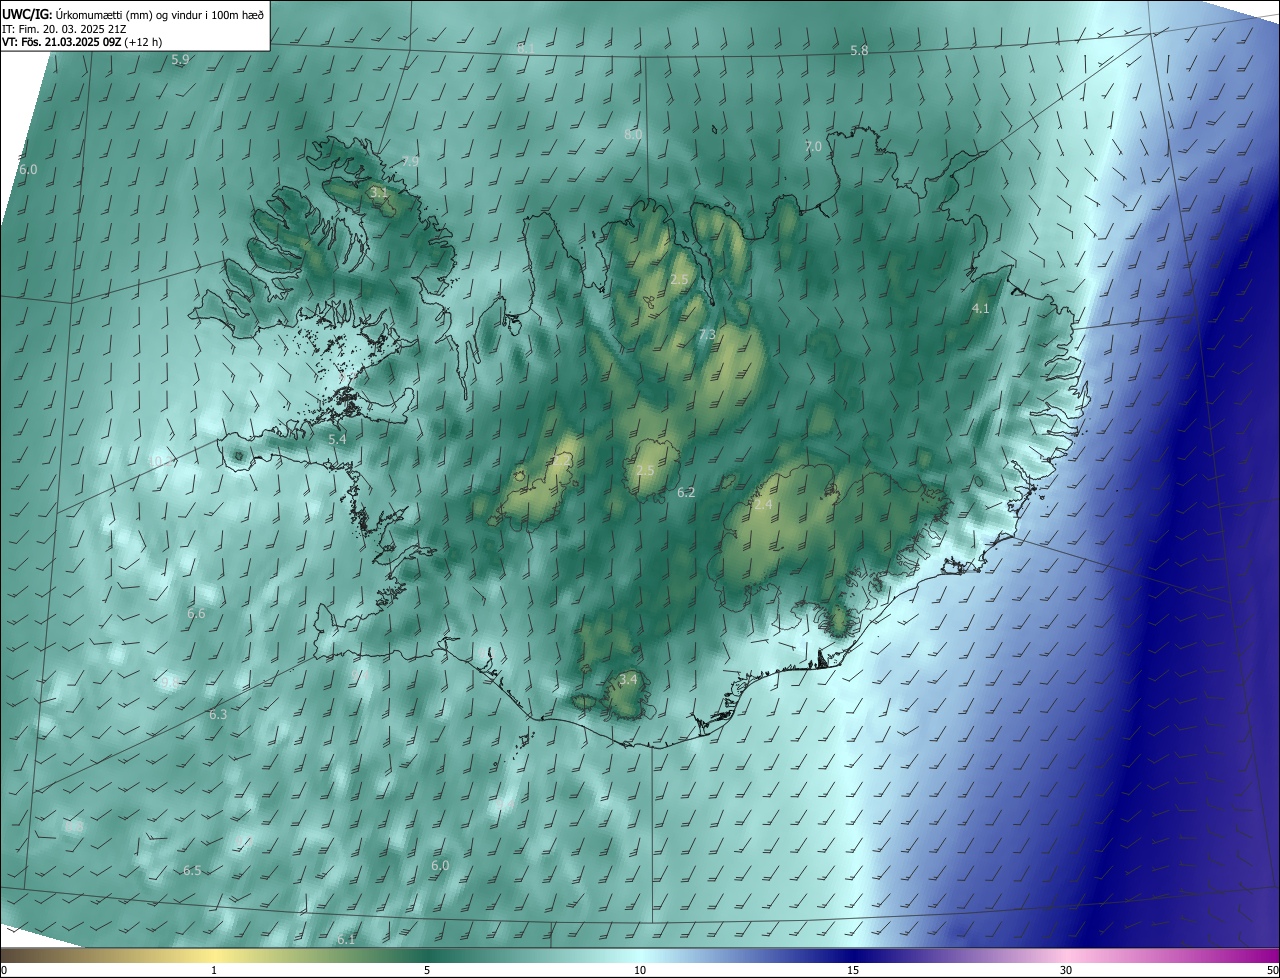
Task: Click the colorbar tick label 5
Action: [427, 970]
